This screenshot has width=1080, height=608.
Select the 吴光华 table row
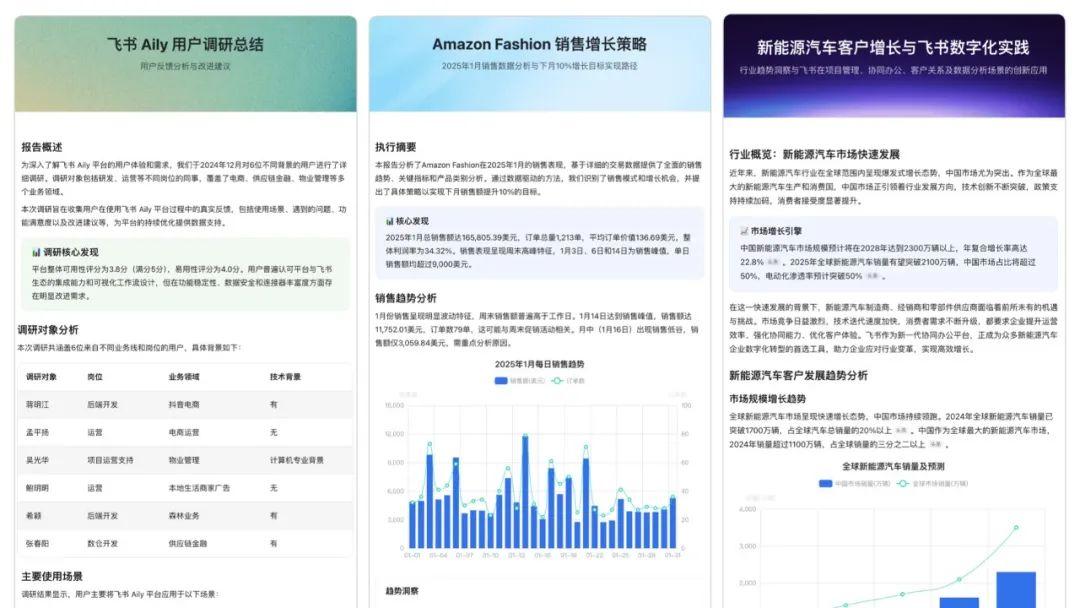click(185, 460)
